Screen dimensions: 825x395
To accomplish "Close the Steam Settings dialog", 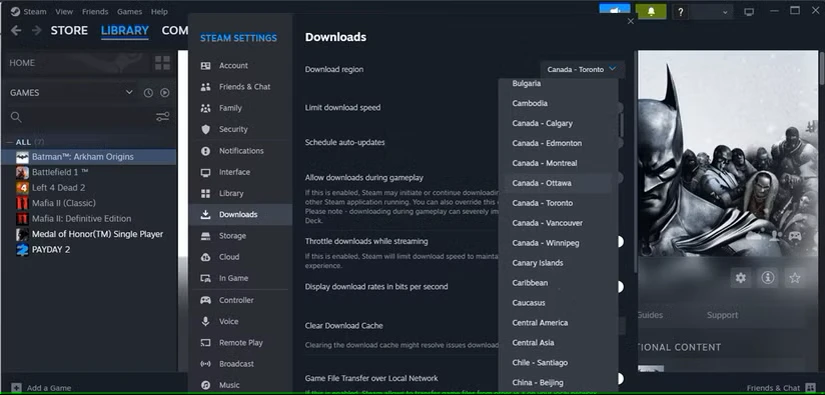I will (x=631, y=21).
